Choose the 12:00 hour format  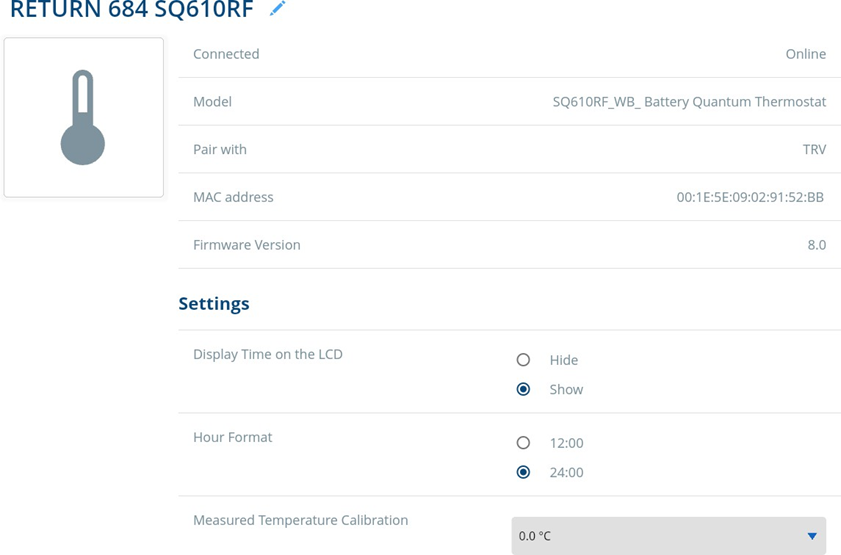pyautogui.click(x=523, y=443)
